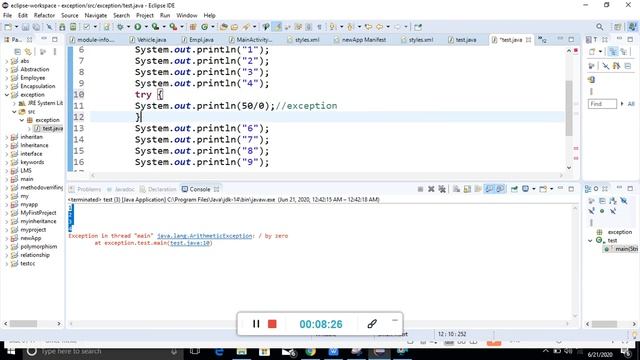
Task: Click Open Perspective icon at top right
Action: pyautogui.click(x=618, y=27)
